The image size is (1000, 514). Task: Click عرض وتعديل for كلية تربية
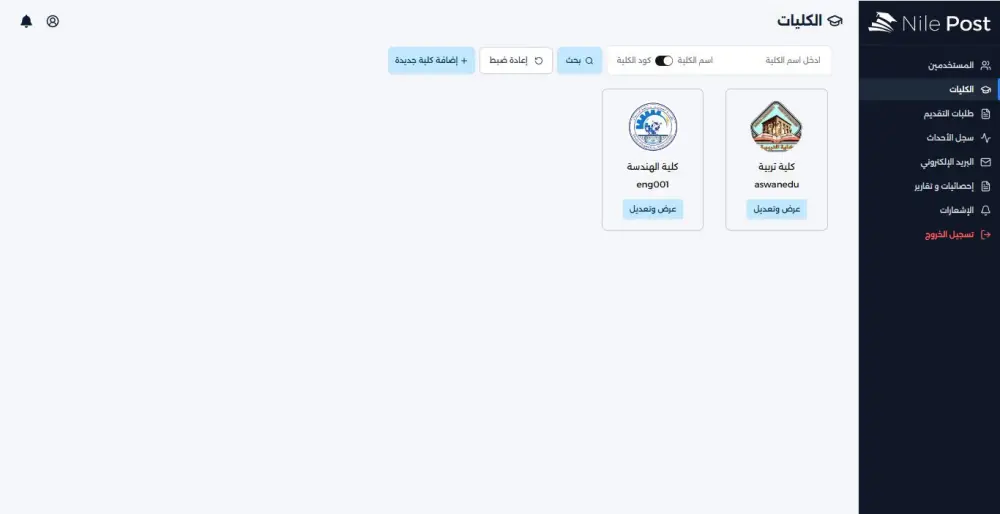[776, 209]
